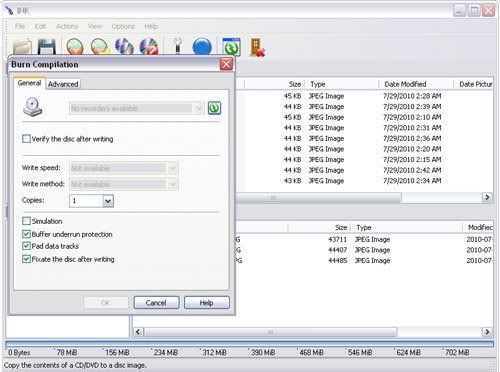Screen dimensions: 500x372
Task: Select file modified 7/29/2010 2:36 AM
Action: tap(363, 138)
